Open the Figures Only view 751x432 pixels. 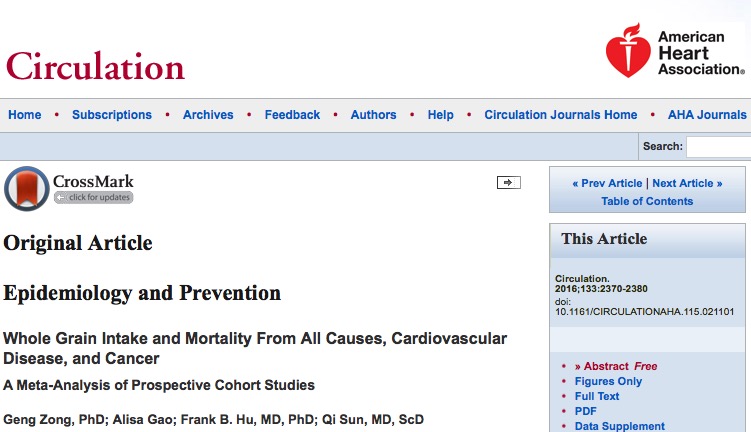pyautogui.click(x=608, y=381)
